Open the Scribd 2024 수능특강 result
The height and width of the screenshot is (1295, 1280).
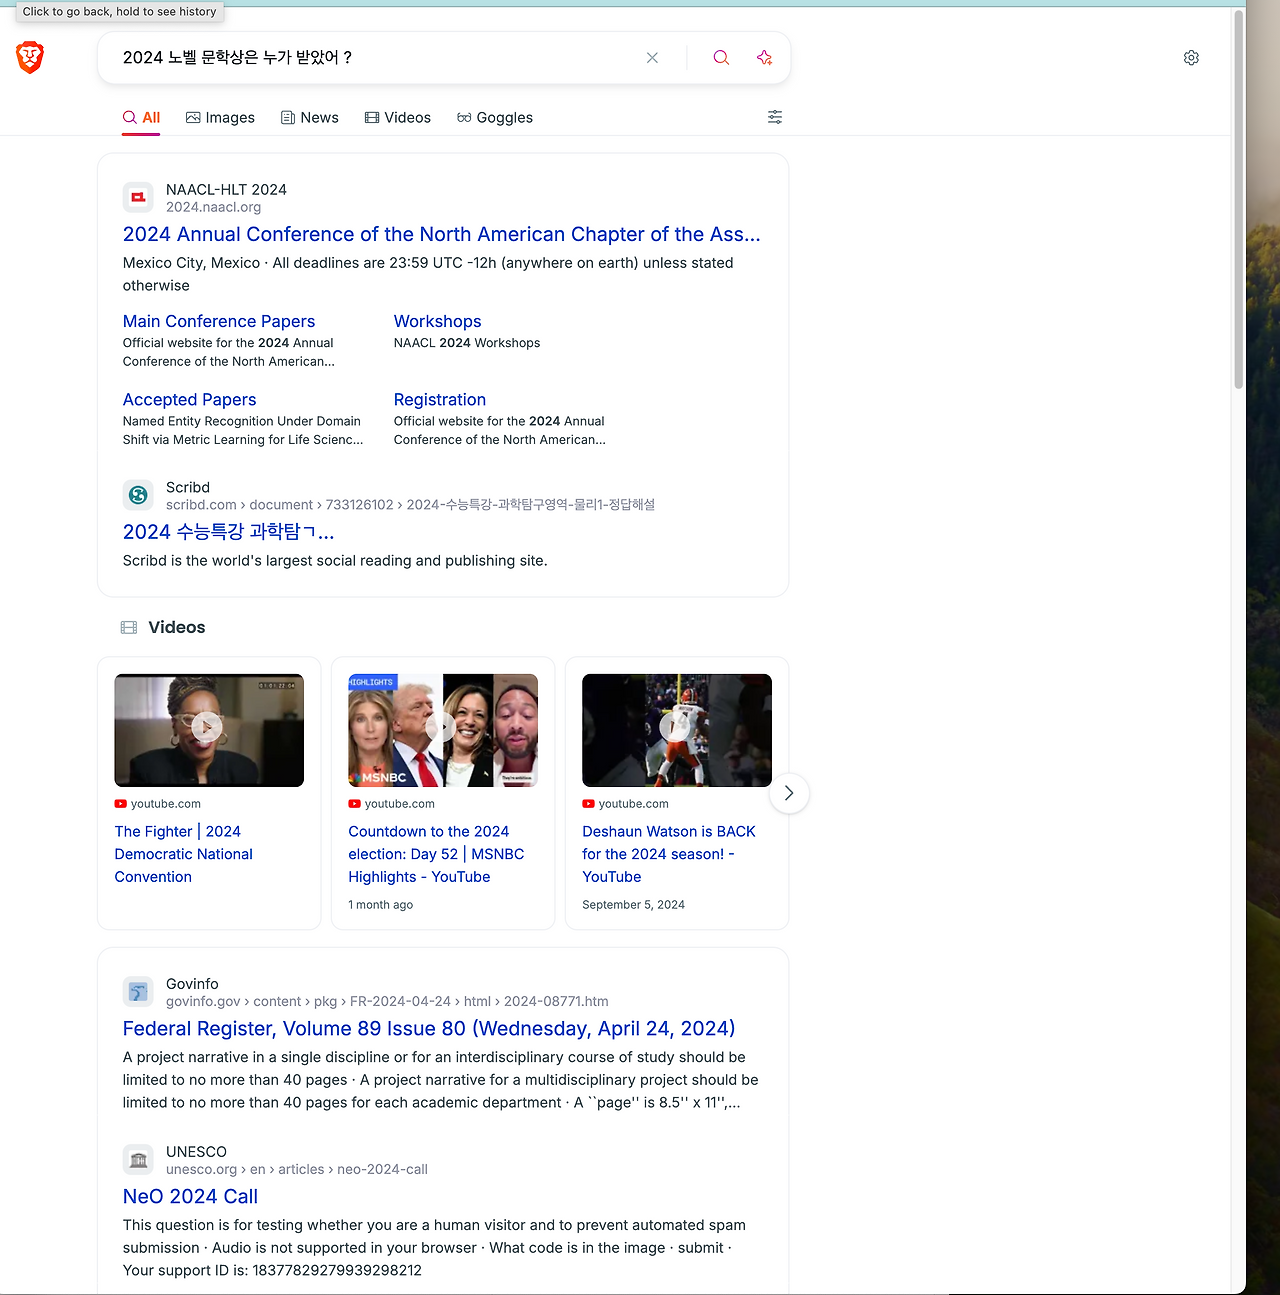point(228,532)
